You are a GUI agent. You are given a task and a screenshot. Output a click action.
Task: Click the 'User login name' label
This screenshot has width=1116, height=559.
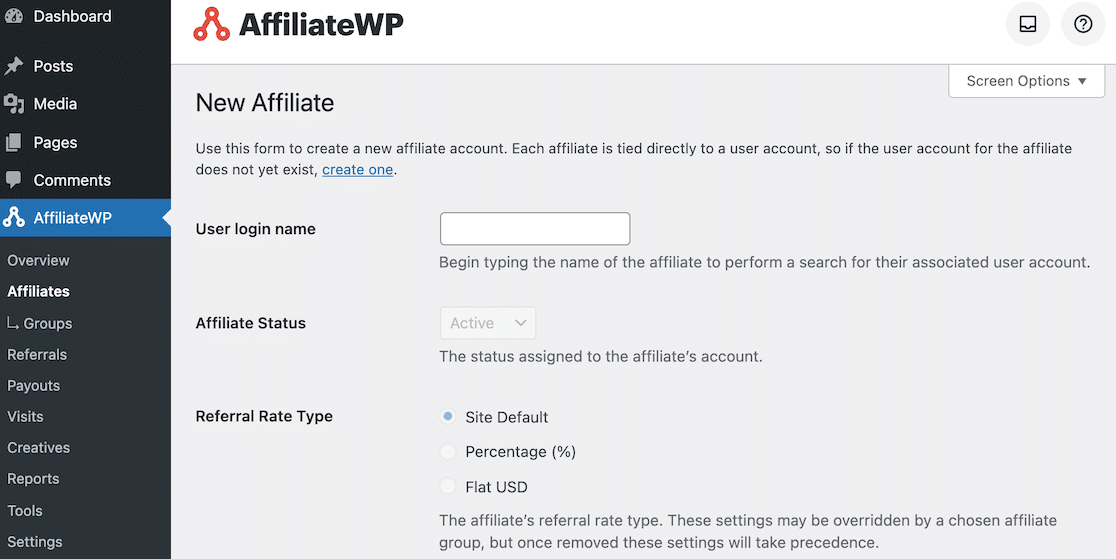[256, 229]
